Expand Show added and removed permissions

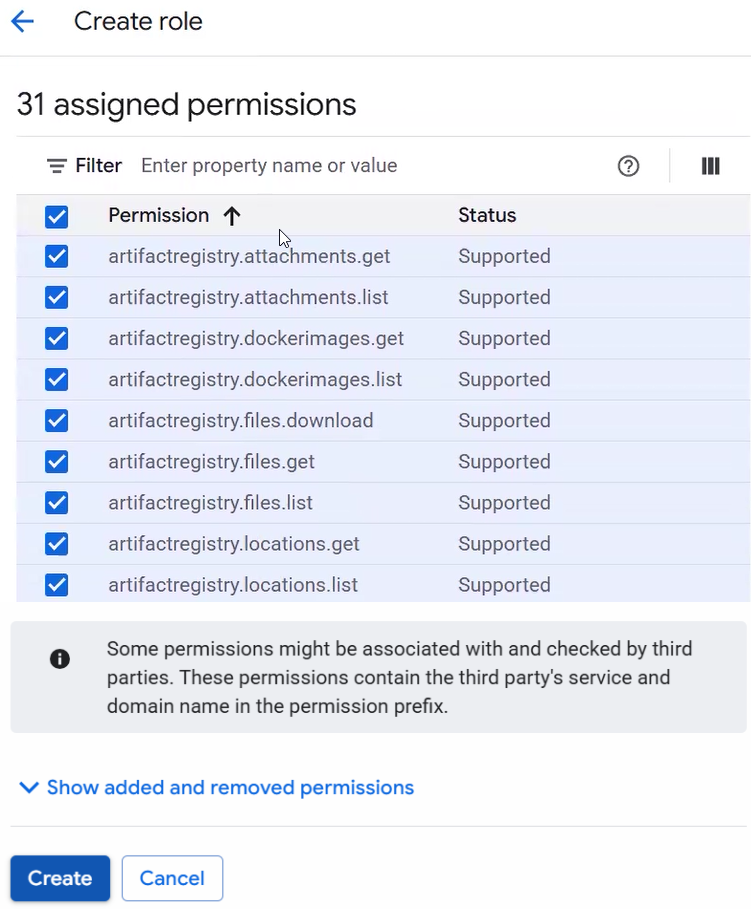click(x=217, y=788)
